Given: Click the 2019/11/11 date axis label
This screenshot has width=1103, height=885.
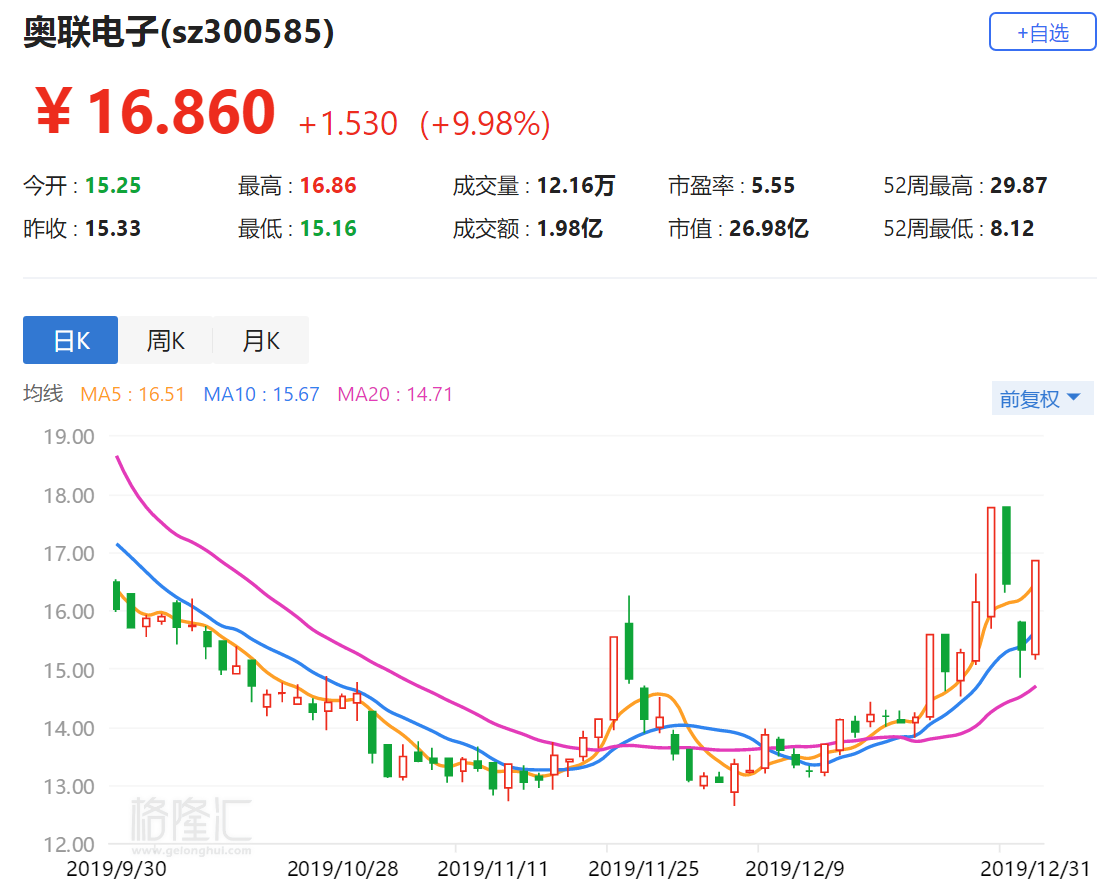Looking at the screenshot, I should click(492, 869).
